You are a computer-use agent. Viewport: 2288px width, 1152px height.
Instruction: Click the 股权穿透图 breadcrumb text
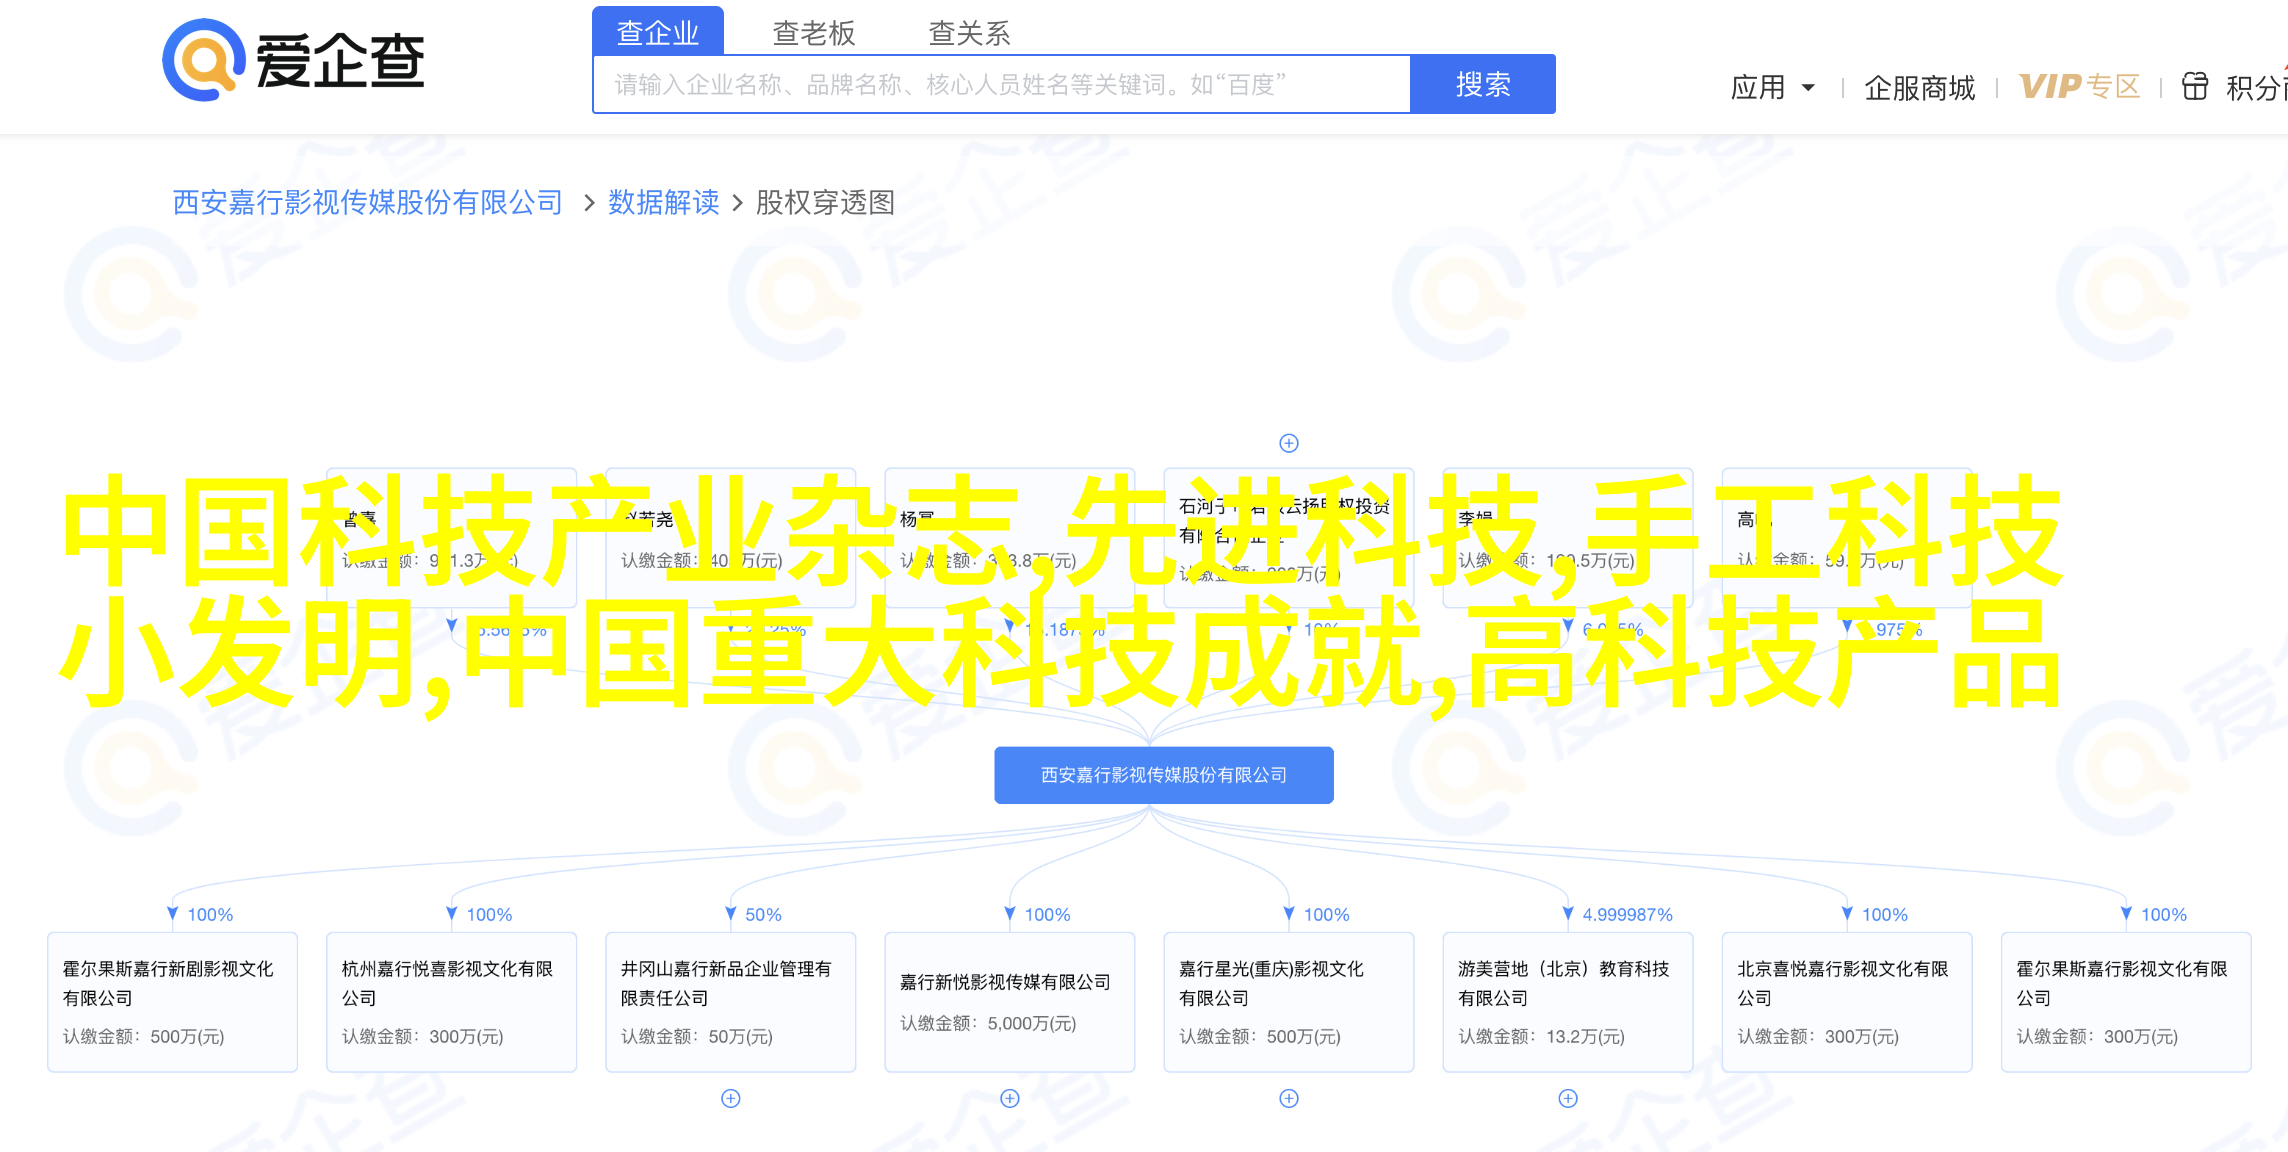[x=825, y=202]
